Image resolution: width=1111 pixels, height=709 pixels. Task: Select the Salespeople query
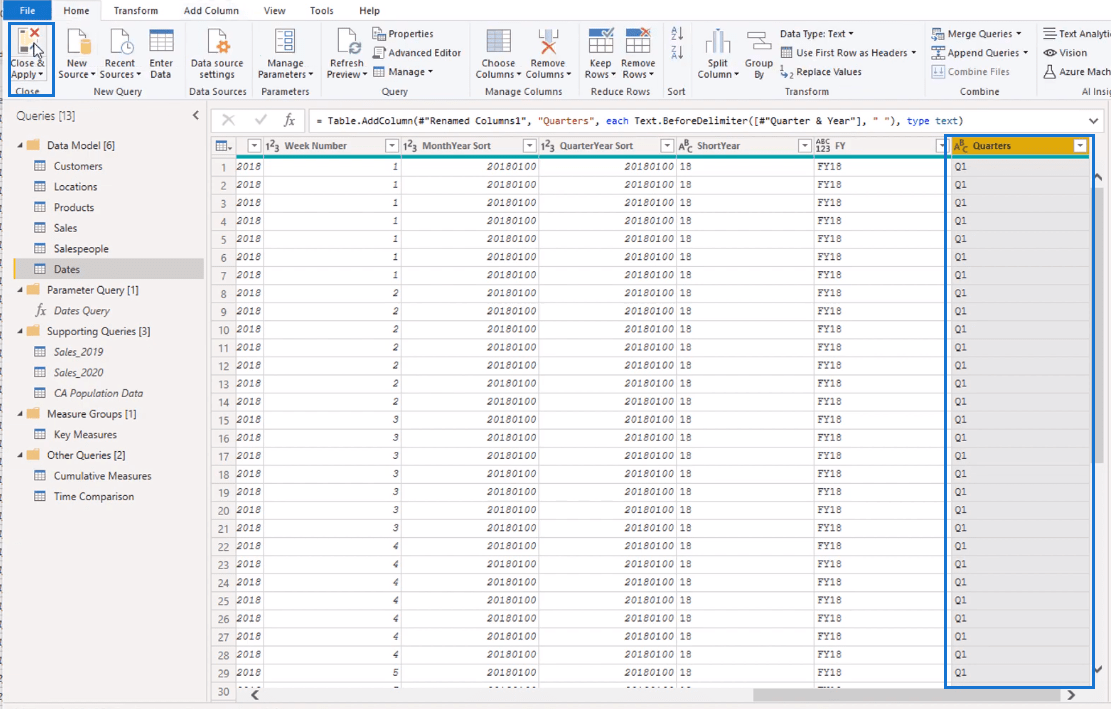click(109, 249)
